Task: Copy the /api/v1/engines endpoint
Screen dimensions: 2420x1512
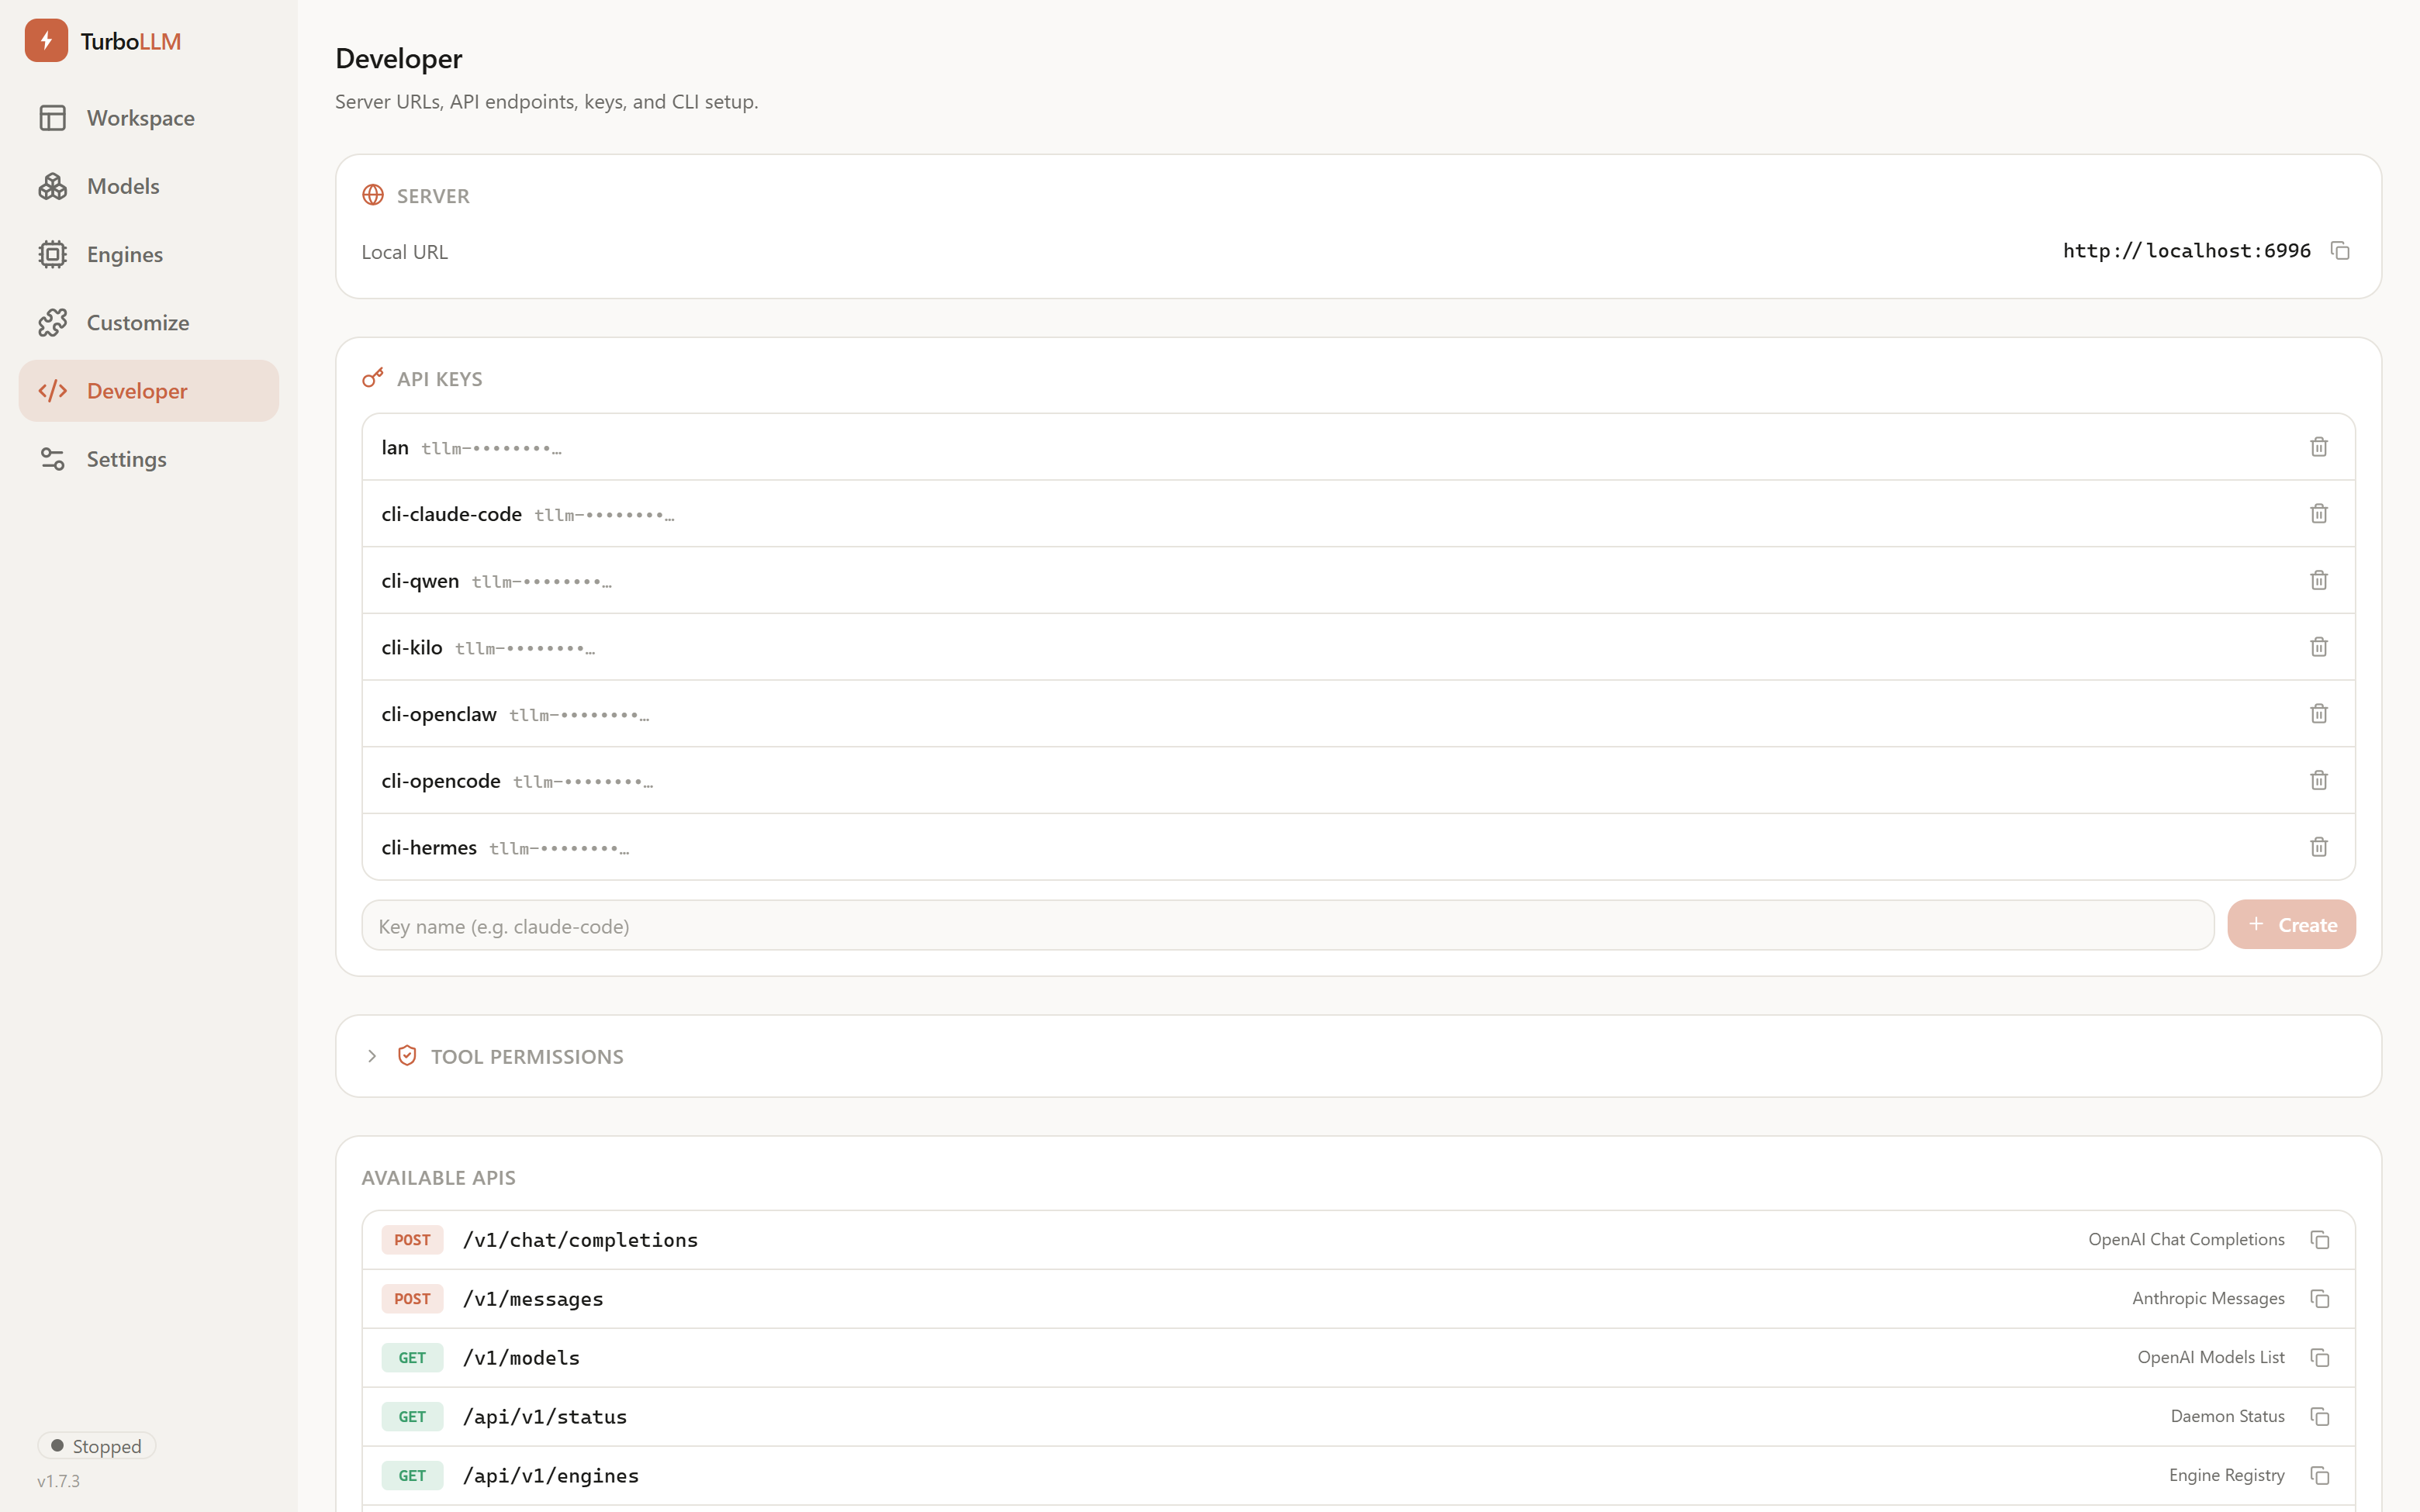Action: coord(2320,1476)
